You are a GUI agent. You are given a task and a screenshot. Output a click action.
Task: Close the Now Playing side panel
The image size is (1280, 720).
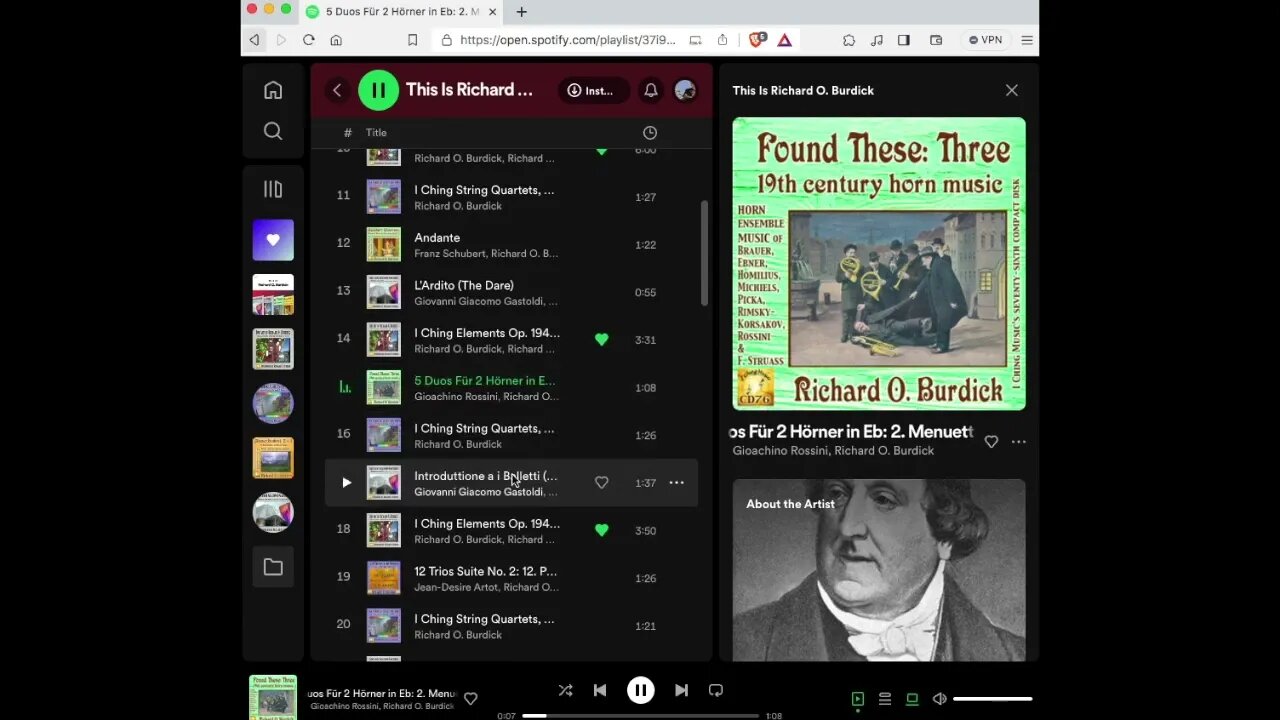[x=1012, y=90]
